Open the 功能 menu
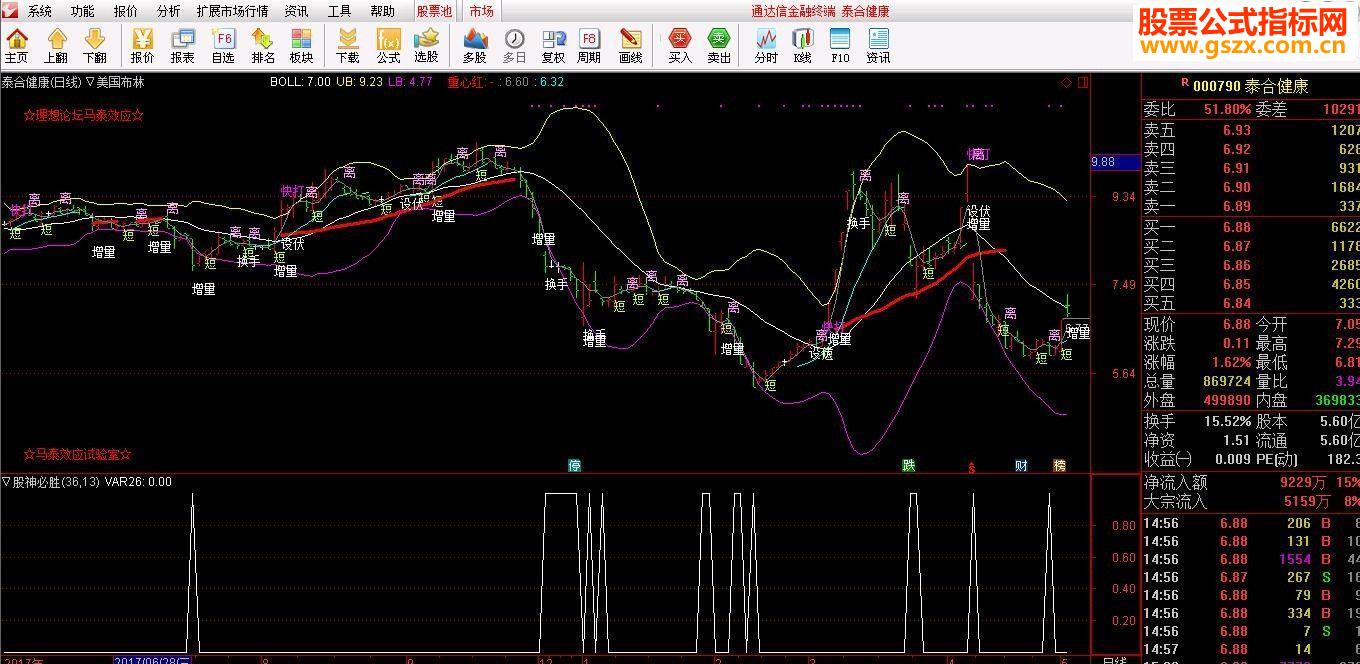Viewport: 1360px width, 664px height. tap(83, 12)
